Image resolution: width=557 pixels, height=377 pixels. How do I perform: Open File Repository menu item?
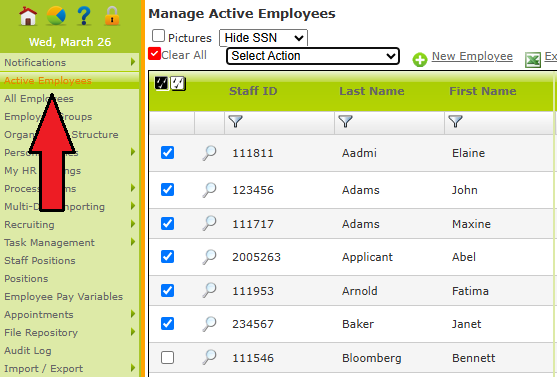click(41, 333)
